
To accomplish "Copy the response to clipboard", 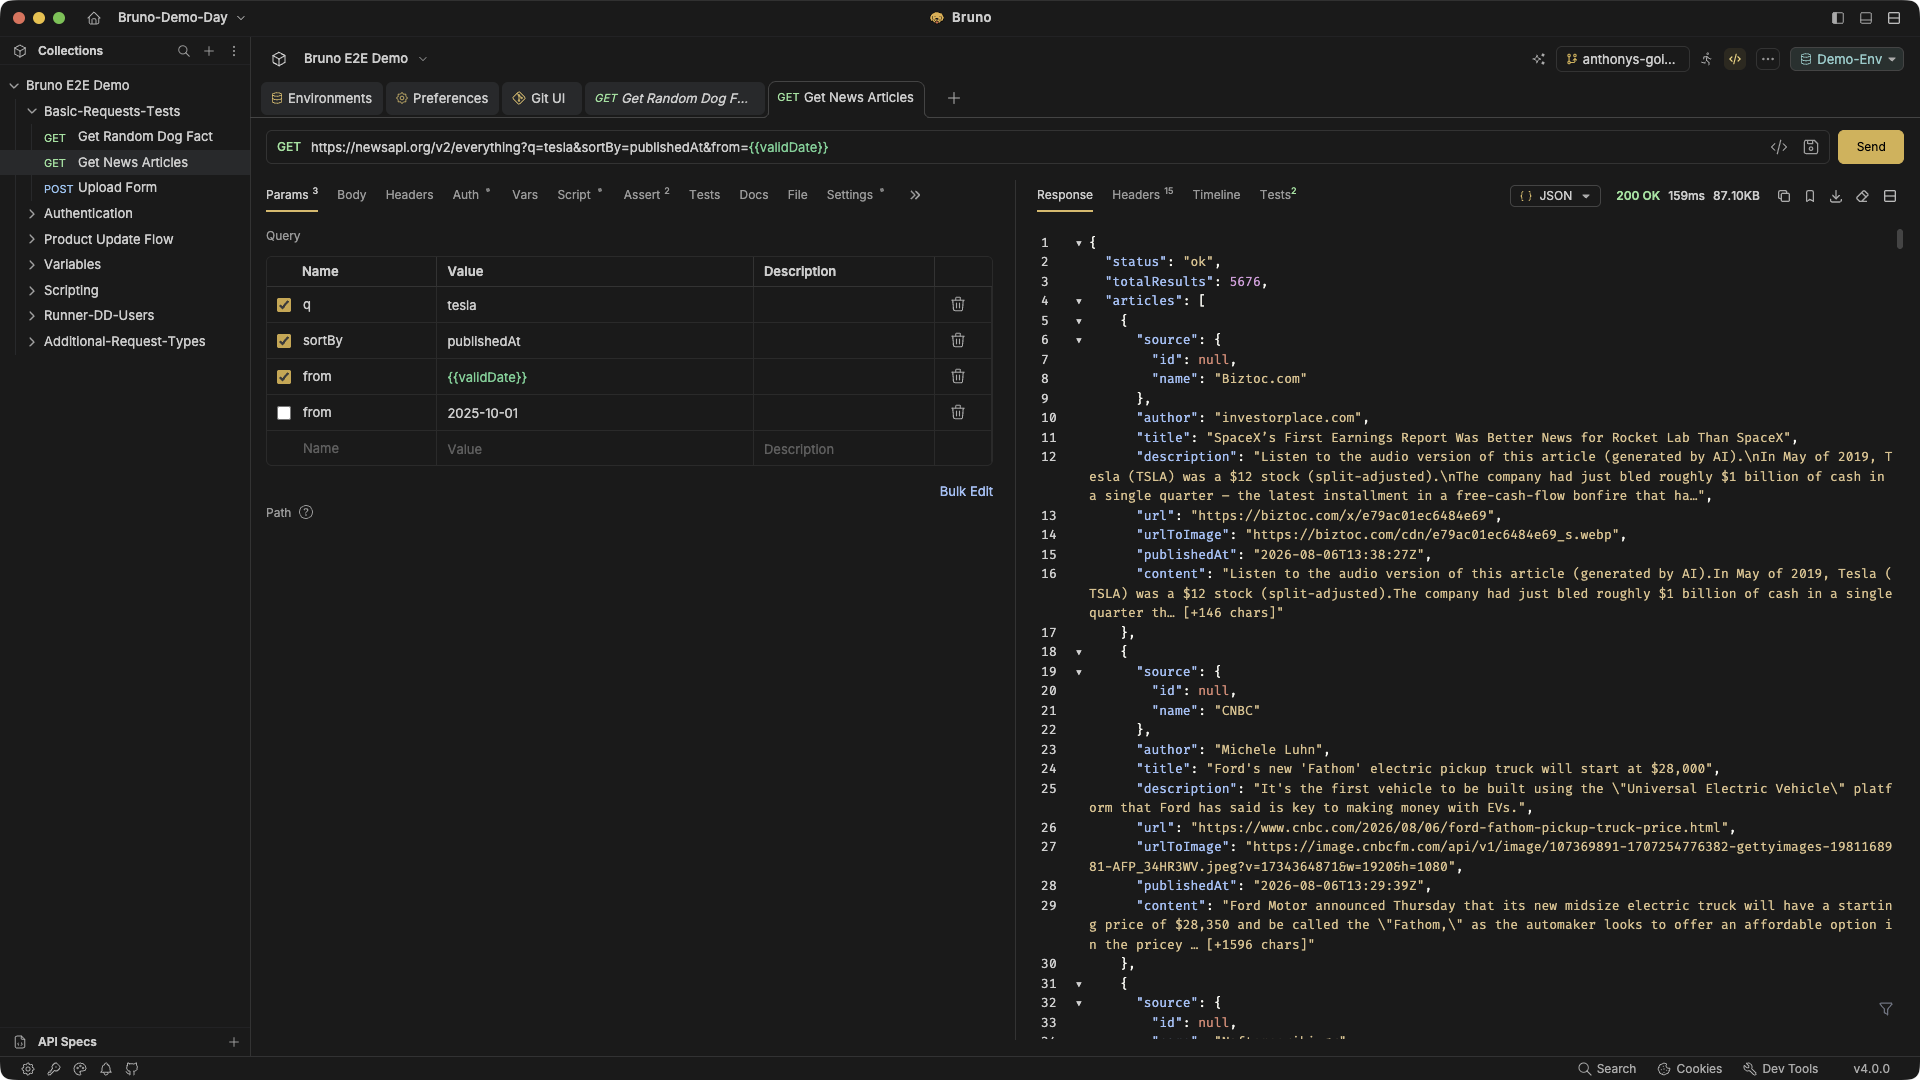I will [1784, 196].
